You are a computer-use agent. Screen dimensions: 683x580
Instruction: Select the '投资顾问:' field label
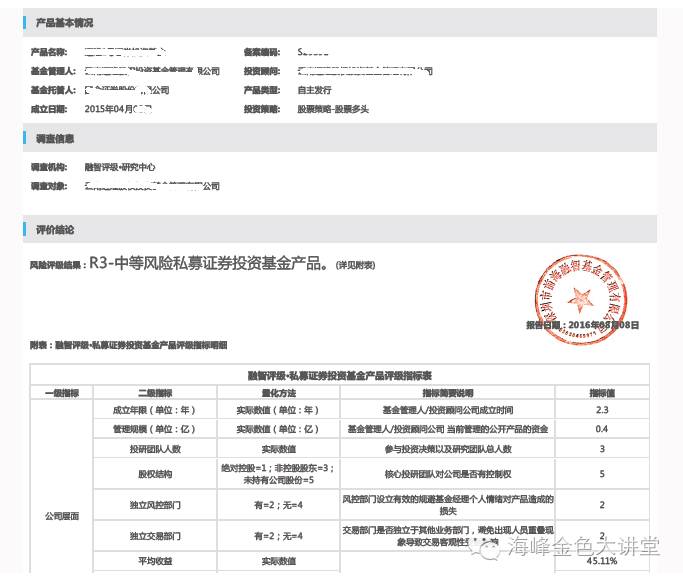click(x=262, y=71)
